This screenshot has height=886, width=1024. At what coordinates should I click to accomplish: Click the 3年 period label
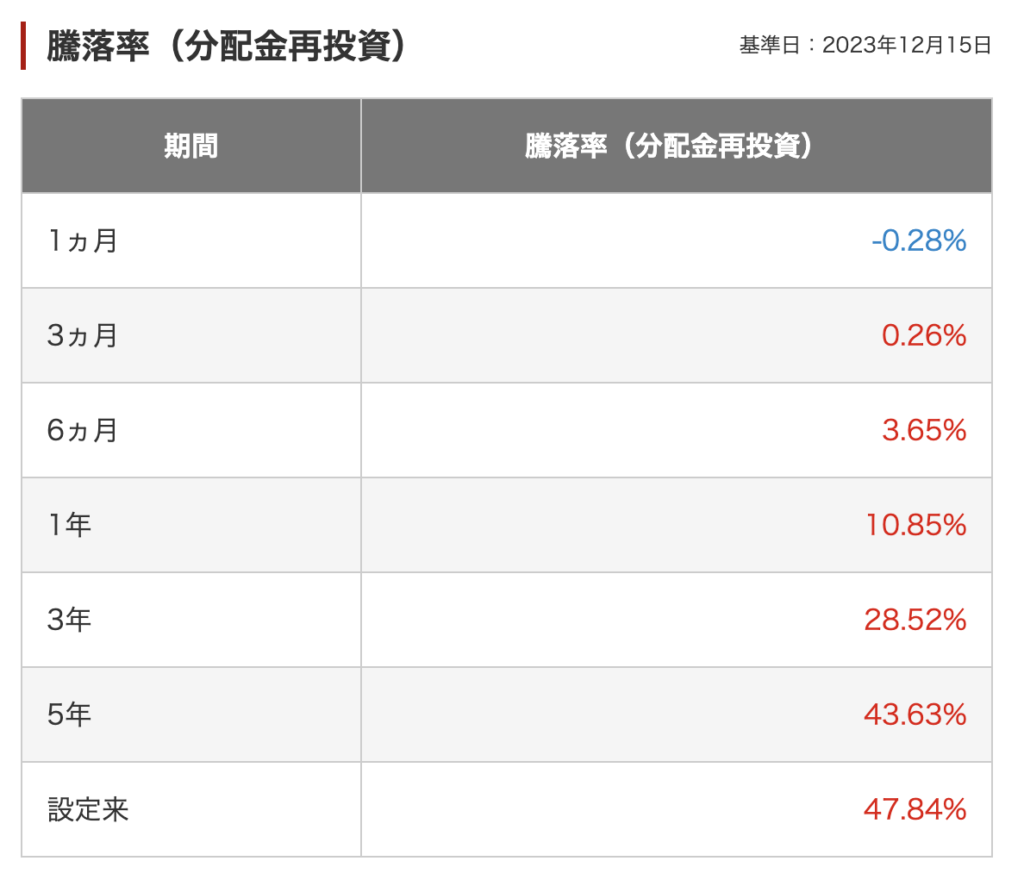coord(70,621)
